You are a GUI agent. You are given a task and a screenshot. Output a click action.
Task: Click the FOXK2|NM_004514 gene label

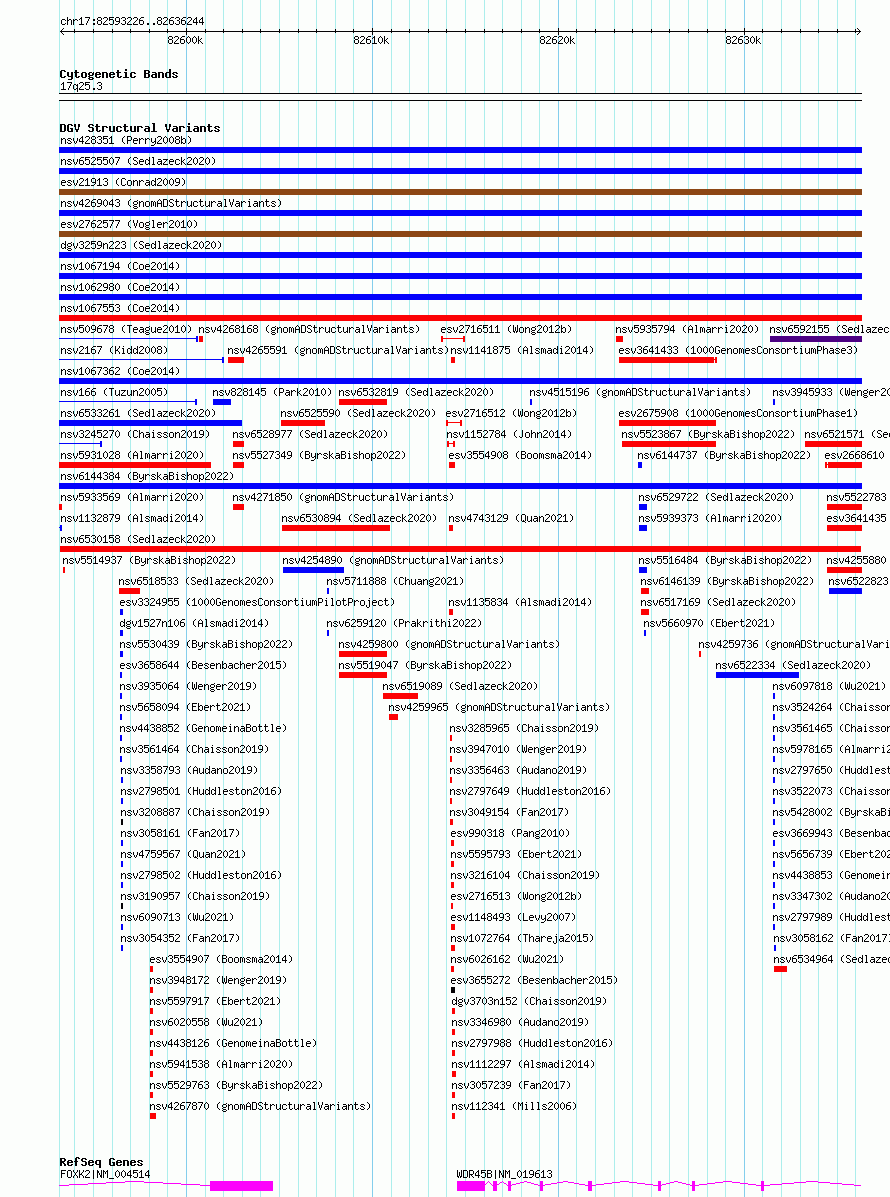point(105,1174)
